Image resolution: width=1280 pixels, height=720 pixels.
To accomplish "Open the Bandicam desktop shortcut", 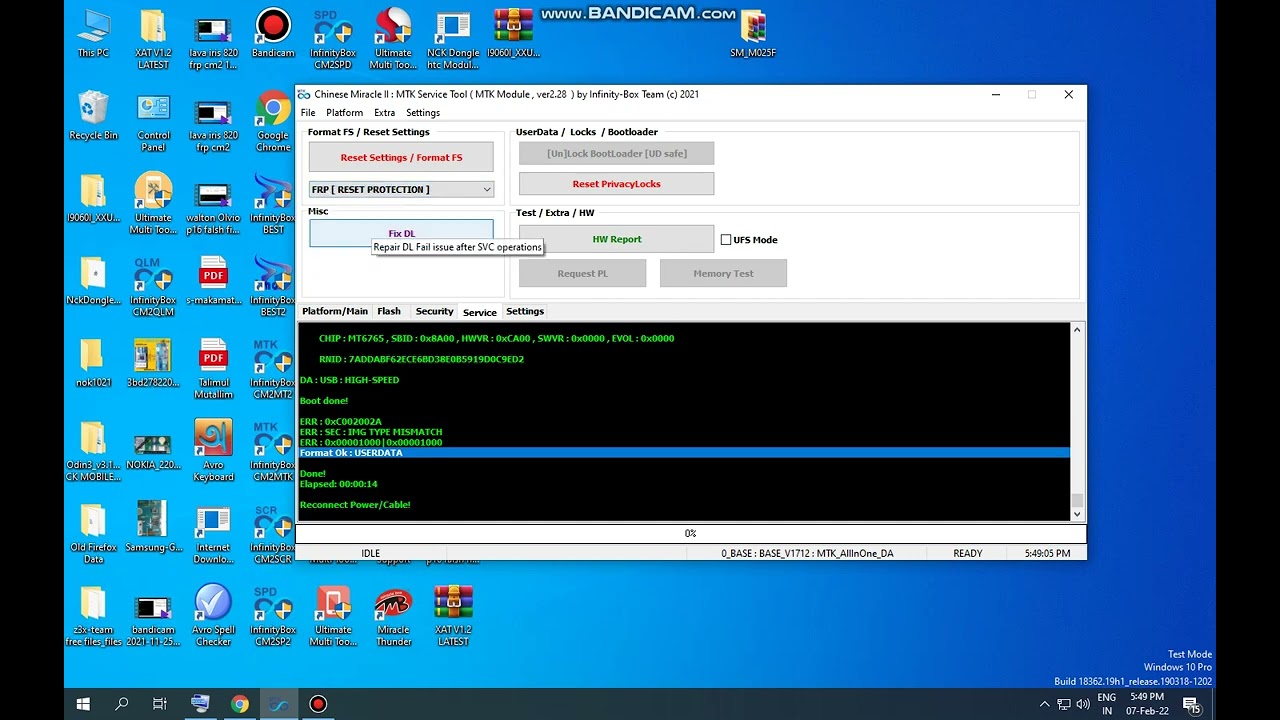I will [273, 33].
